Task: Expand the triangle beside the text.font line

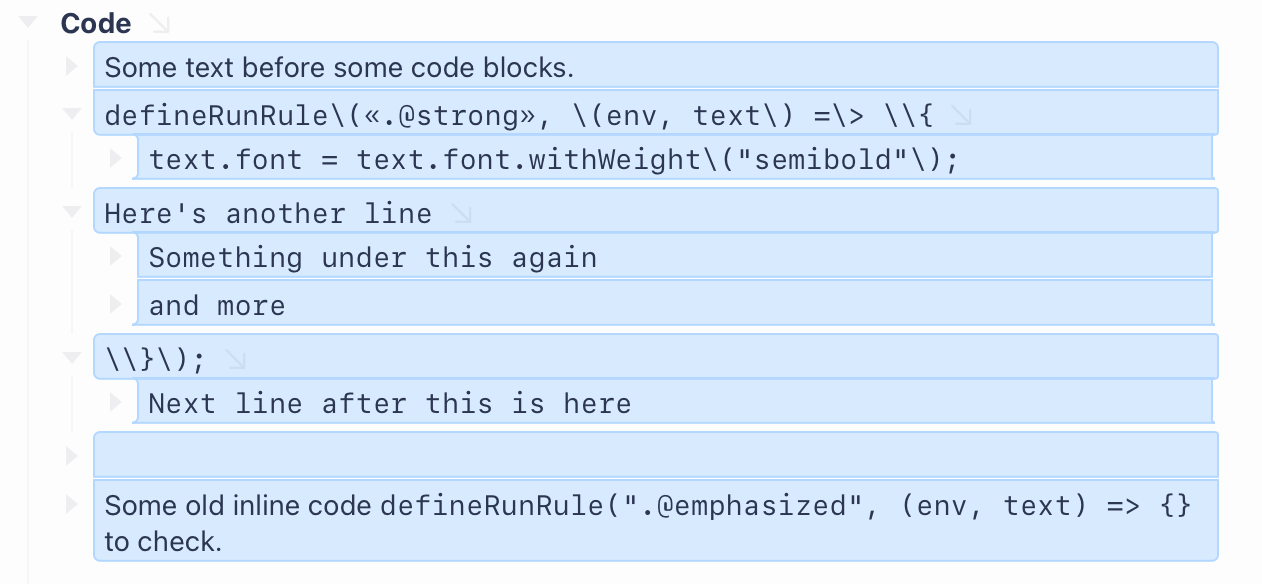Action: (x=116, y=158)
